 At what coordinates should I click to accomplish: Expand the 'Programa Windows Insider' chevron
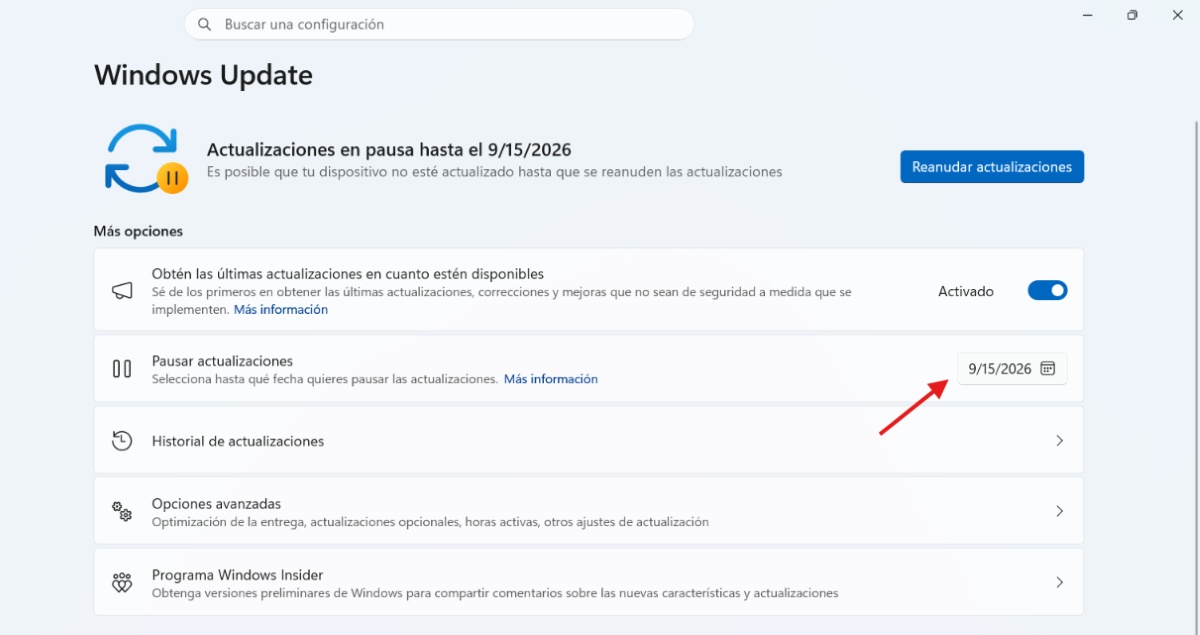[x=1060, y=582]
